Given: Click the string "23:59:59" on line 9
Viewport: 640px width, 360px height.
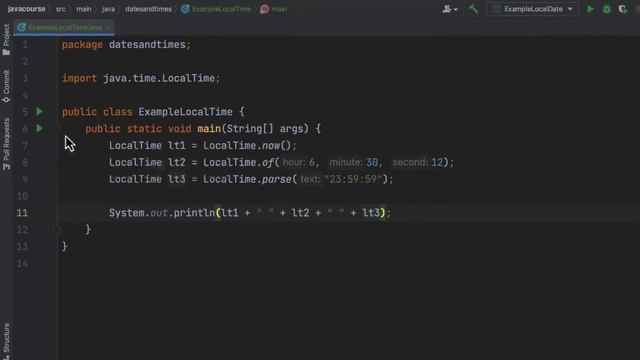Looking at the screenshot, I should (x=353, y=179).
